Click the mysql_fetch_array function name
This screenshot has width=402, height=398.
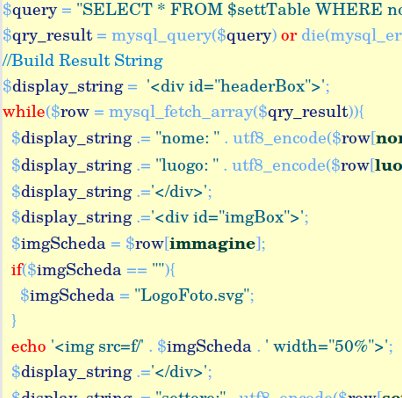pos(181,112)
